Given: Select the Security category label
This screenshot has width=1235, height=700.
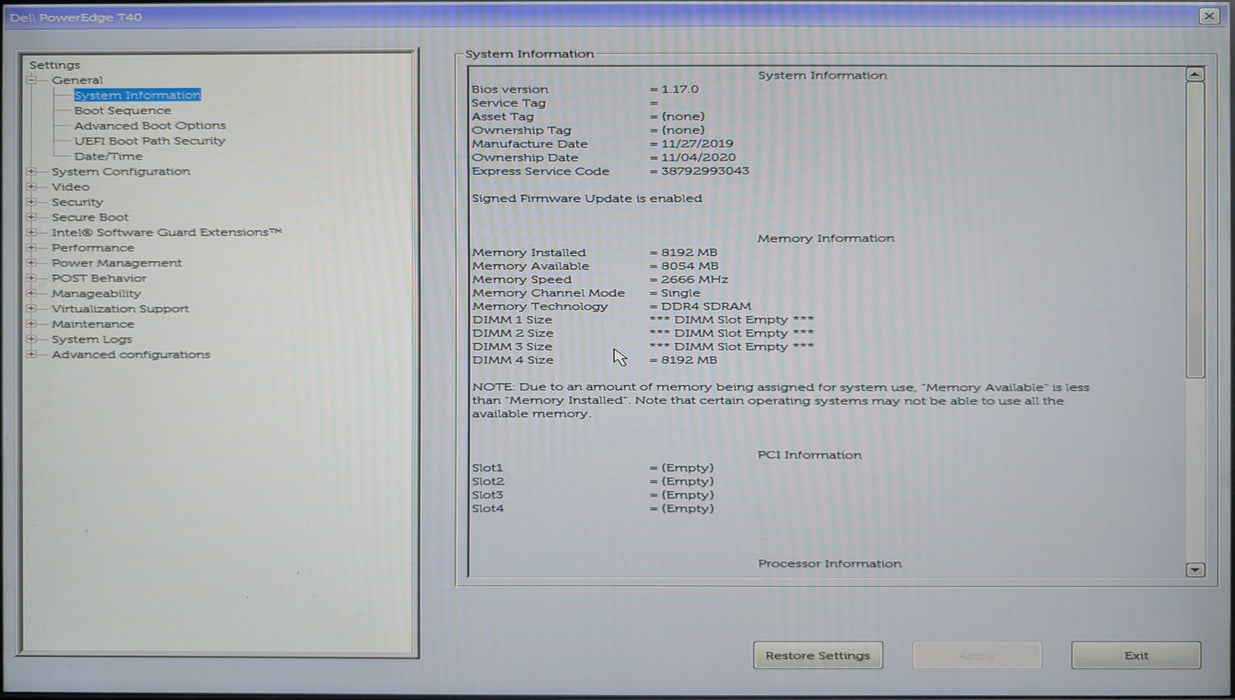Looking at the screenshot, I should [77, 202].
